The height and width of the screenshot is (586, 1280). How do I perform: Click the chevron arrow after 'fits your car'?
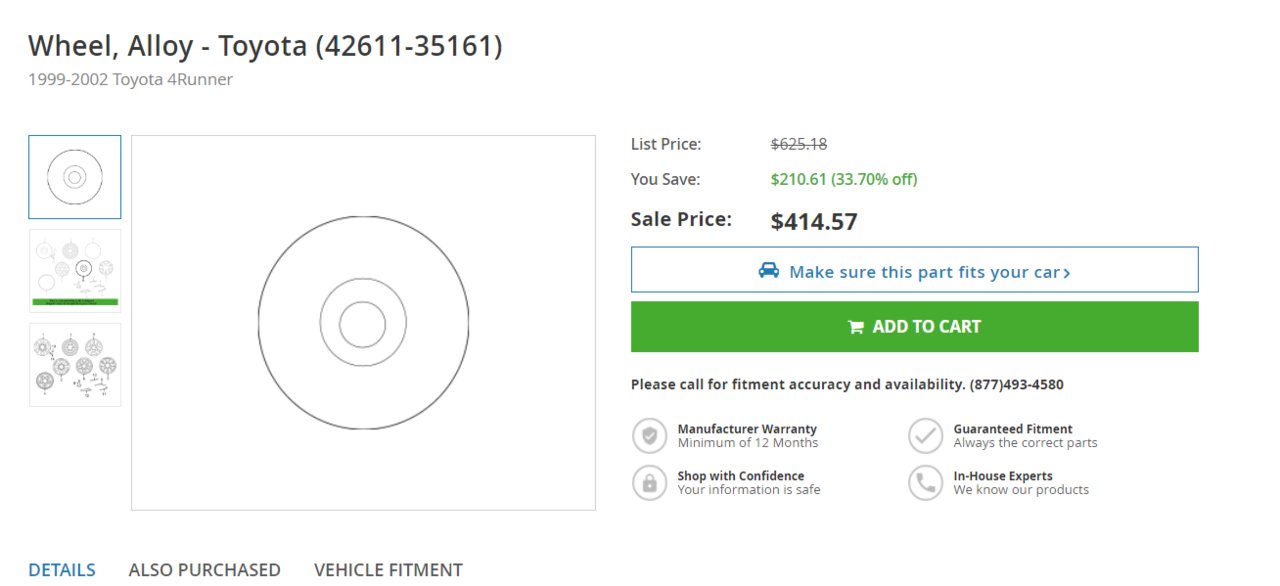[1067, 273]
